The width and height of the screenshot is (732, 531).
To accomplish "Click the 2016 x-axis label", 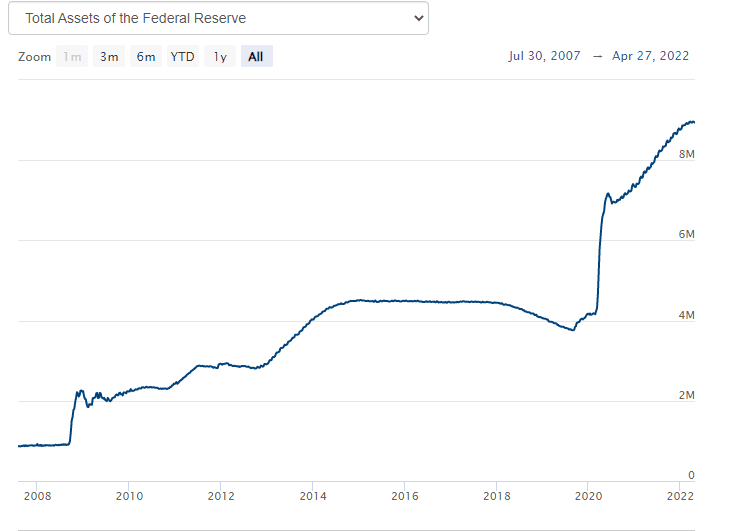I will coord(405,496).
